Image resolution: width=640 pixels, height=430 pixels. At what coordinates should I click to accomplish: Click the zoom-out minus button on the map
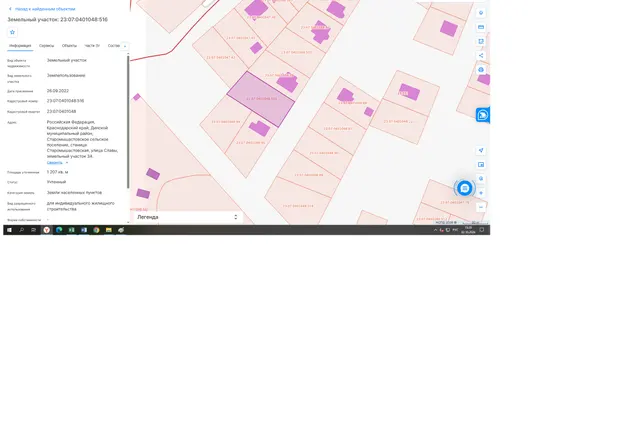tap(481, 207)
